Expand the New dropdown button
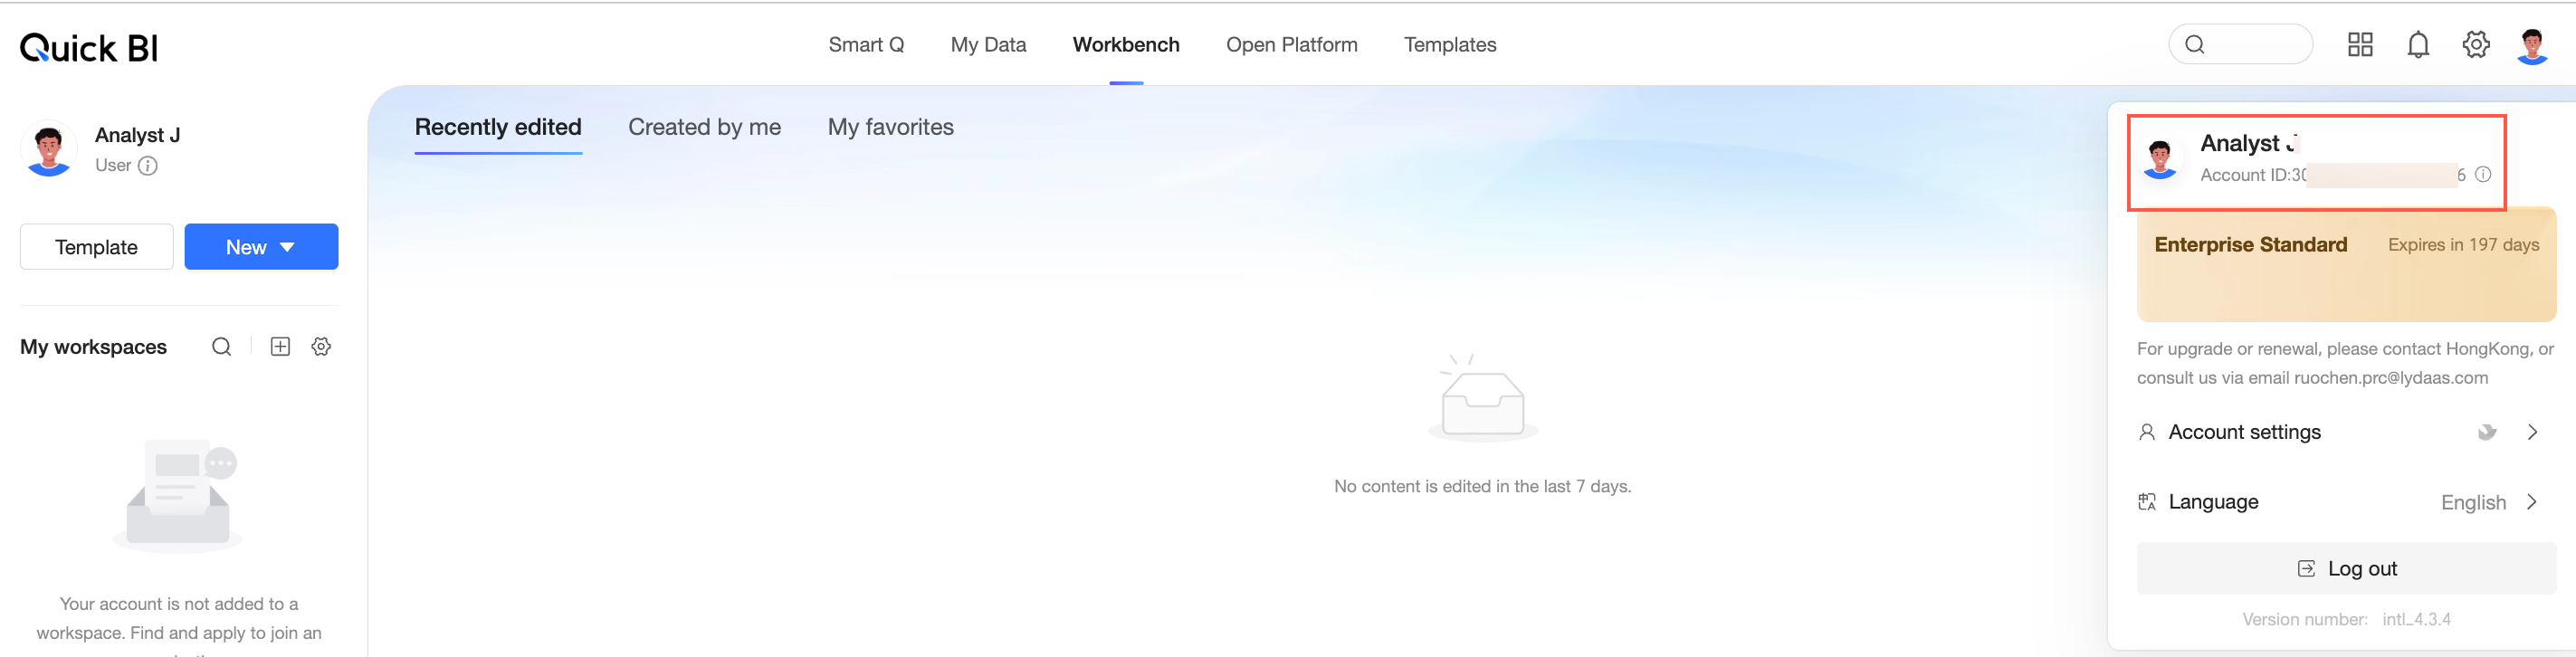2576x657 pixels. [x=261, y=247]
